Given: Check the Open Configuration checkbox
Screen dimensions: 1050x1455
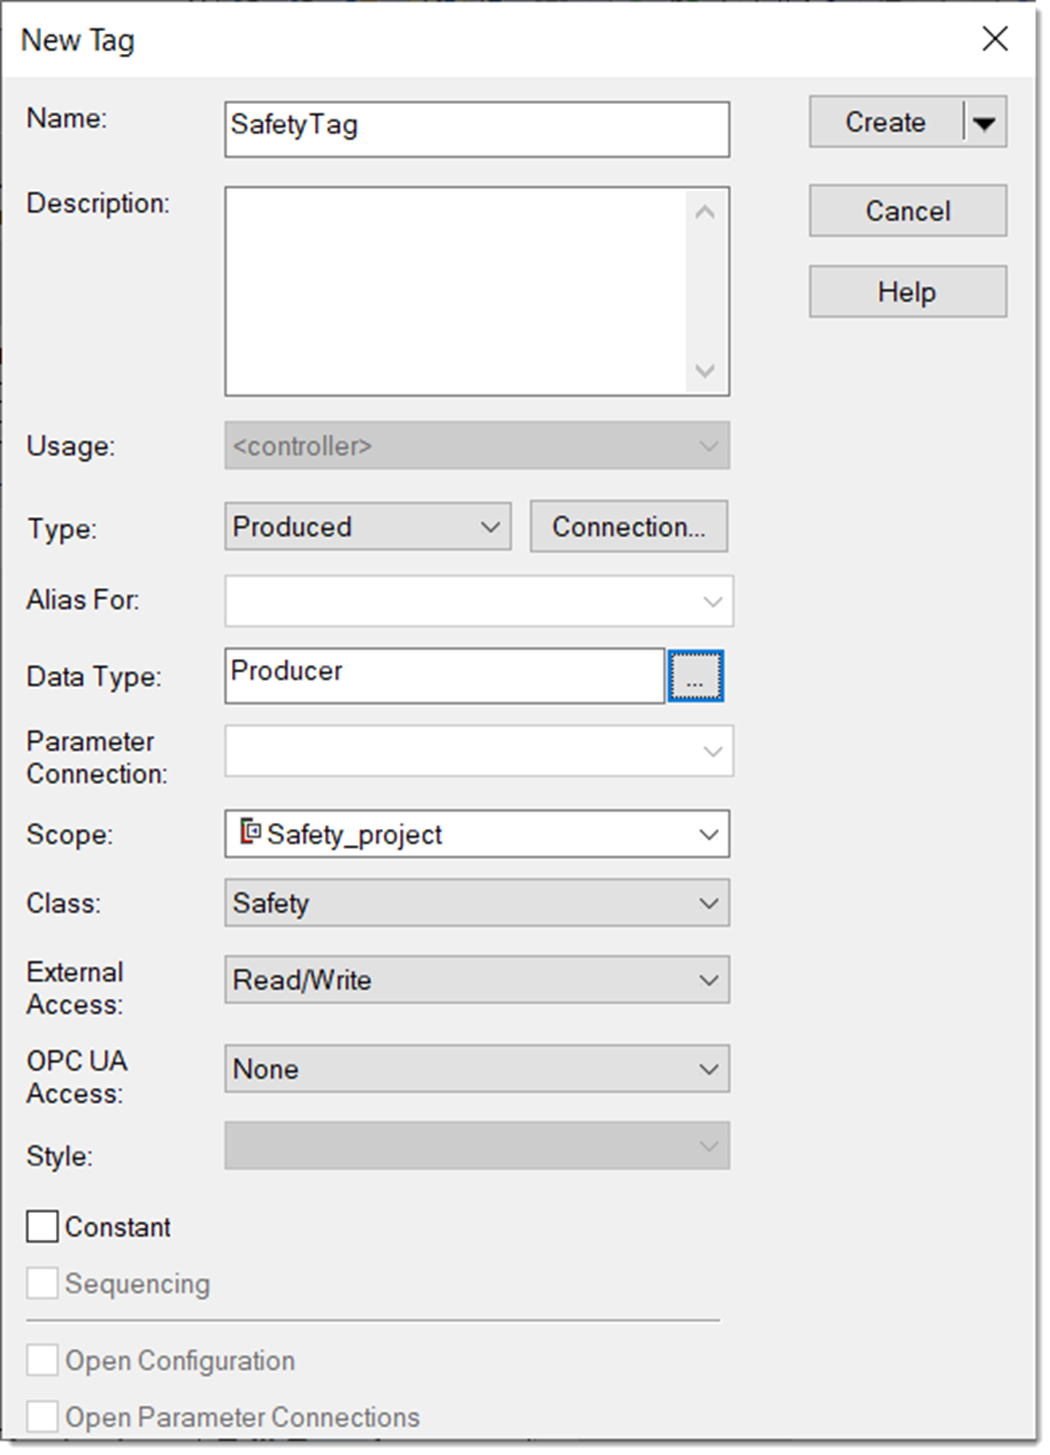Looking at the screenshot, I should point(42,1361).
